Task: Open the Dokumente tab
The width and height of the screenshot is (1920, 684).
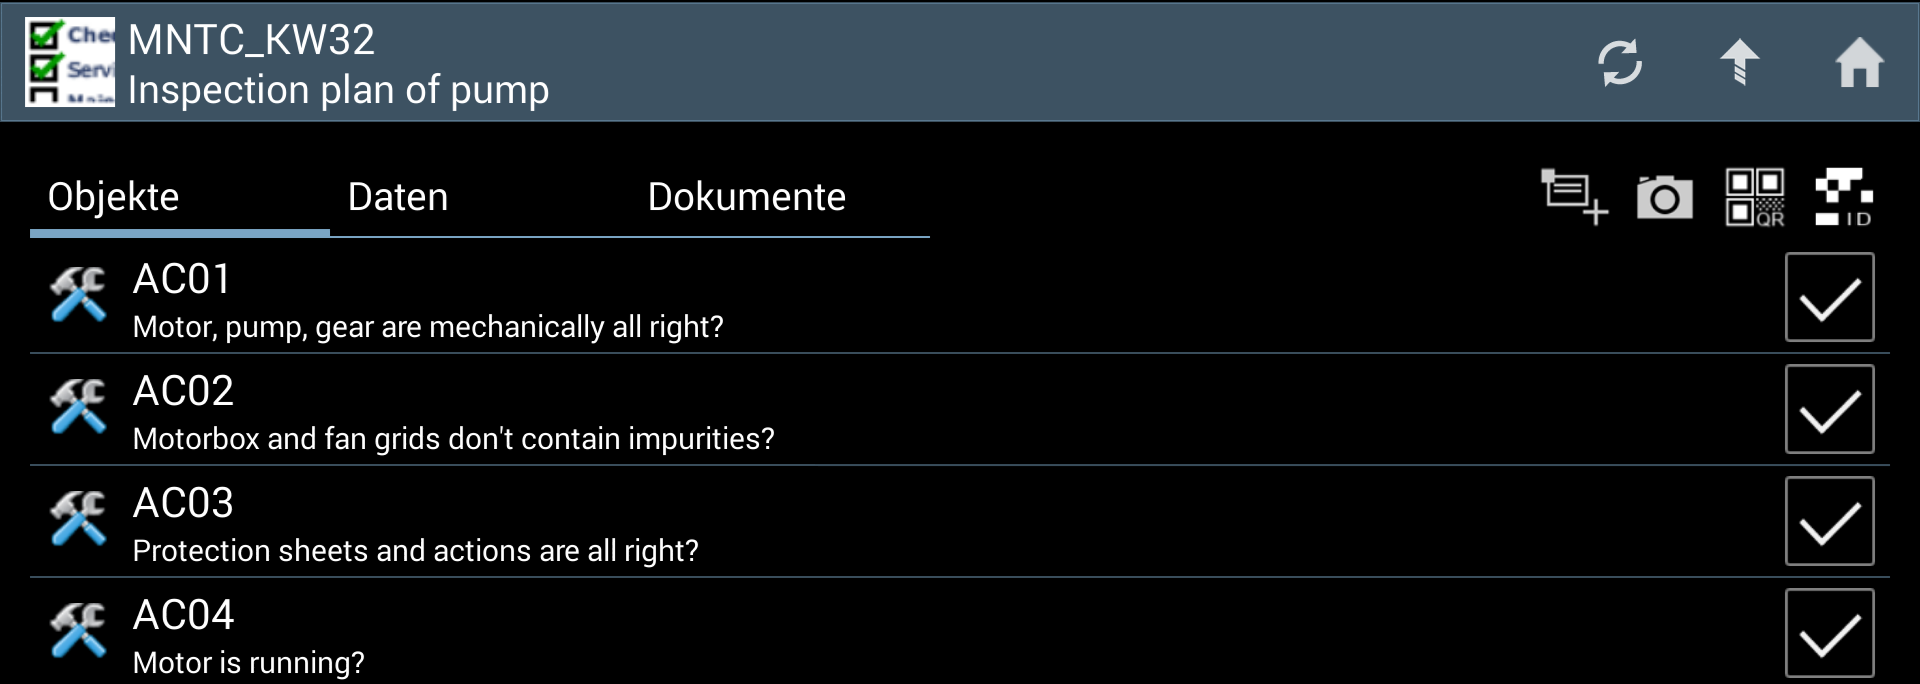Action: click(746, 197)
